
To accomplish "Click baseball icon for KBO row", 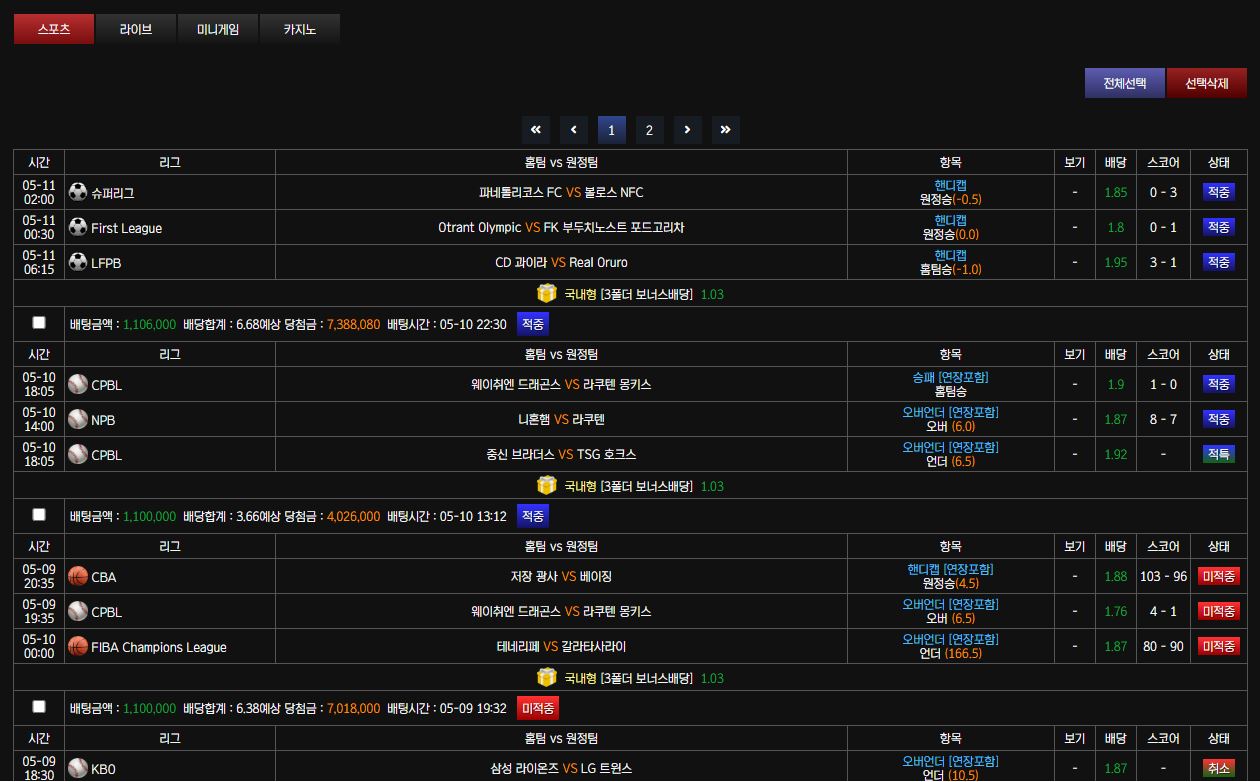I will (78, 768).
